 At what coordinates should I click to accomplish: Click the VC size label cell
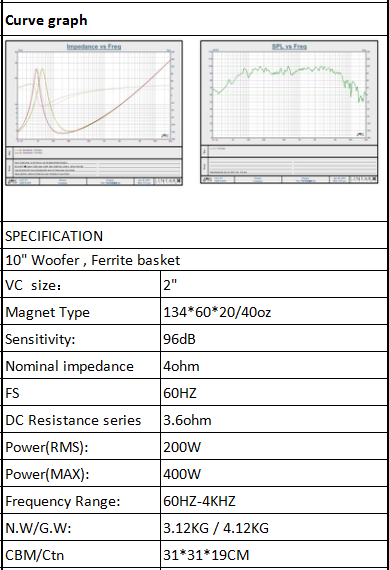coord(81,285)
